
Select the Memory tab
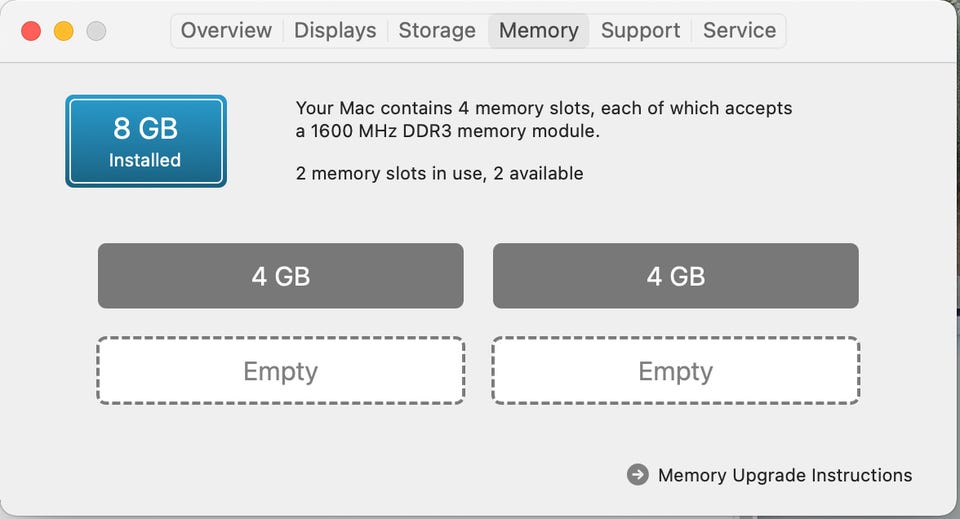click(538, 30)
